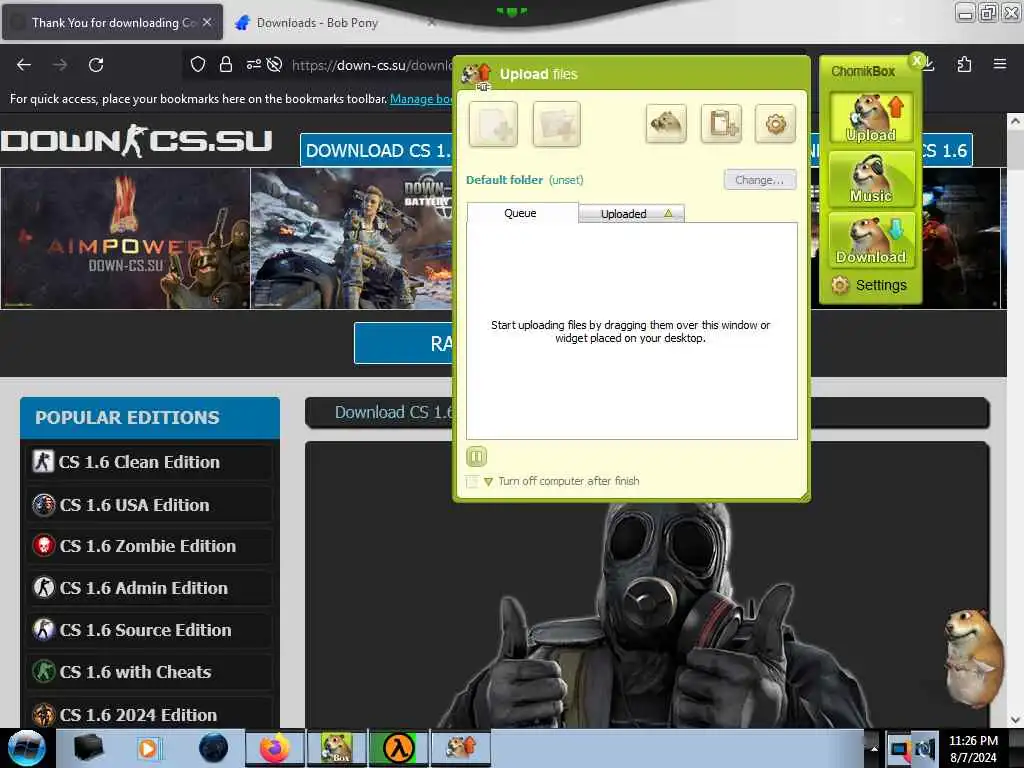Screen dimensions: 1024x768
Task: Select the Downloads - Bob Pony tab
Action: point(317,23)
